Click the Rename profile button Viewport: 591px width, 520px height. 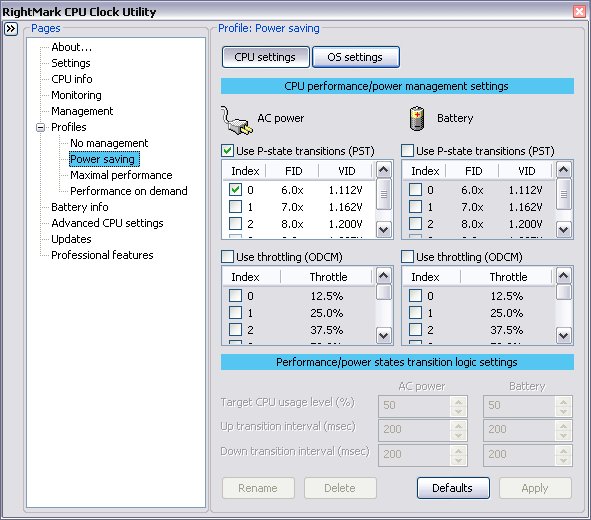pyautogui.click(x=258, y=488)
